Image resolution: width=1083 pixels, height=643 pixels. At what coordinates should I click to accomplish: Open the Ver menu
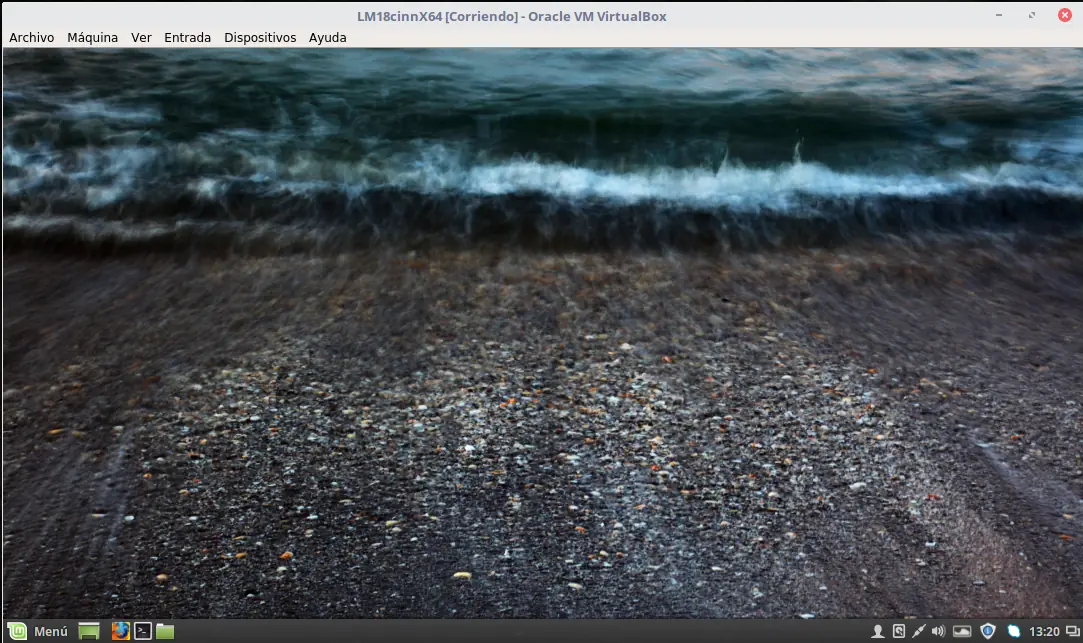click(141, 37)
